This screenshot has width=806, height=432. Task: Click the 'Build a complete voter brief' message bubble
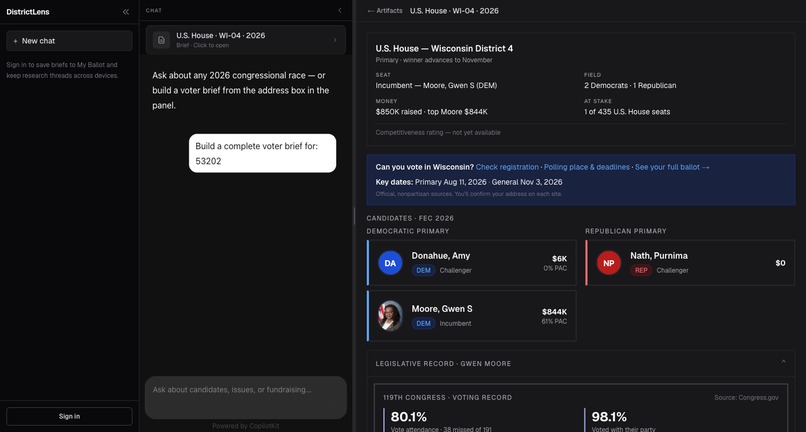[x=262, y=153]
